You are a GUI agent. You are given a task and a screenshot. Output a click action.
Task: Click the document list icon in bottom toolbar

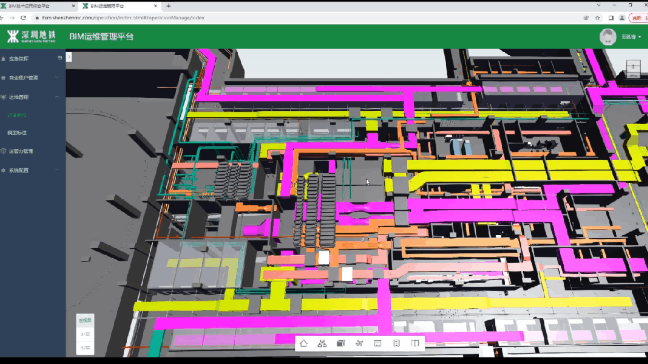click(396, 343)
